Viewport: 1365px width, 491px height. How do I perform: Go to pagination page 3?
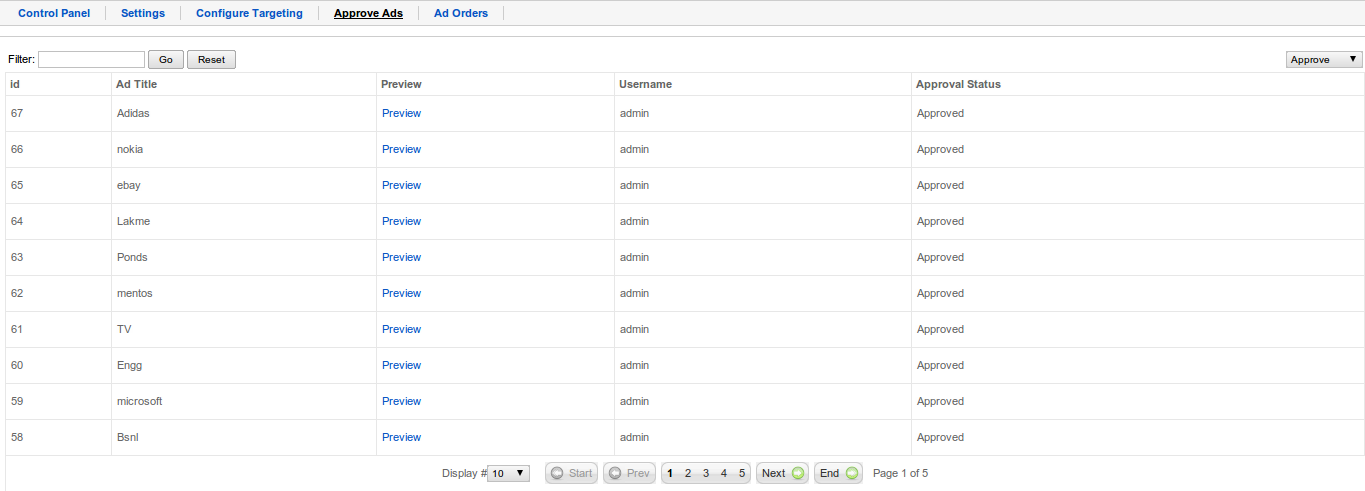tap(706, 473)
